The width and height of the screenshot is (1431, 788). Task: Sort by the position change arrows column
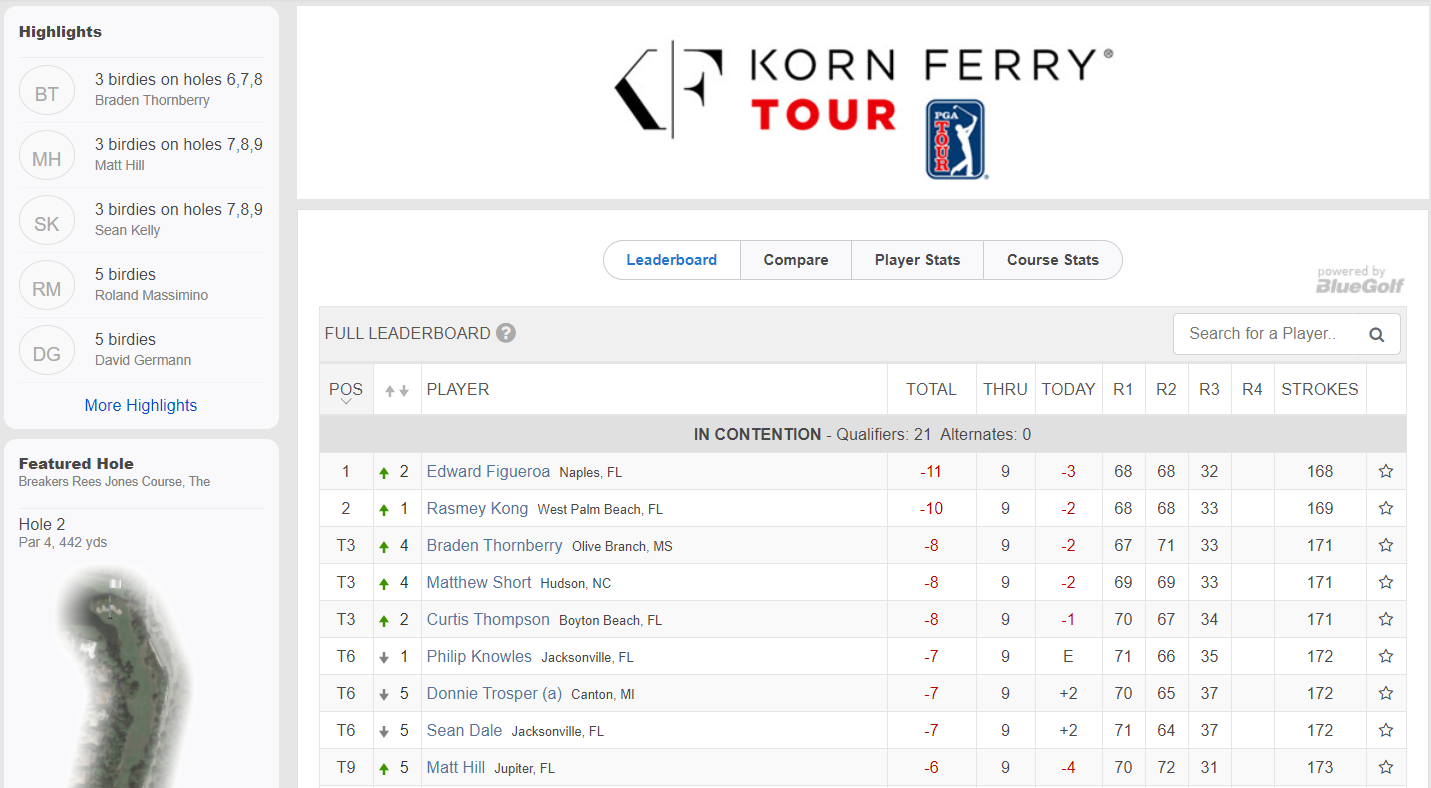[x=397, y=390]
